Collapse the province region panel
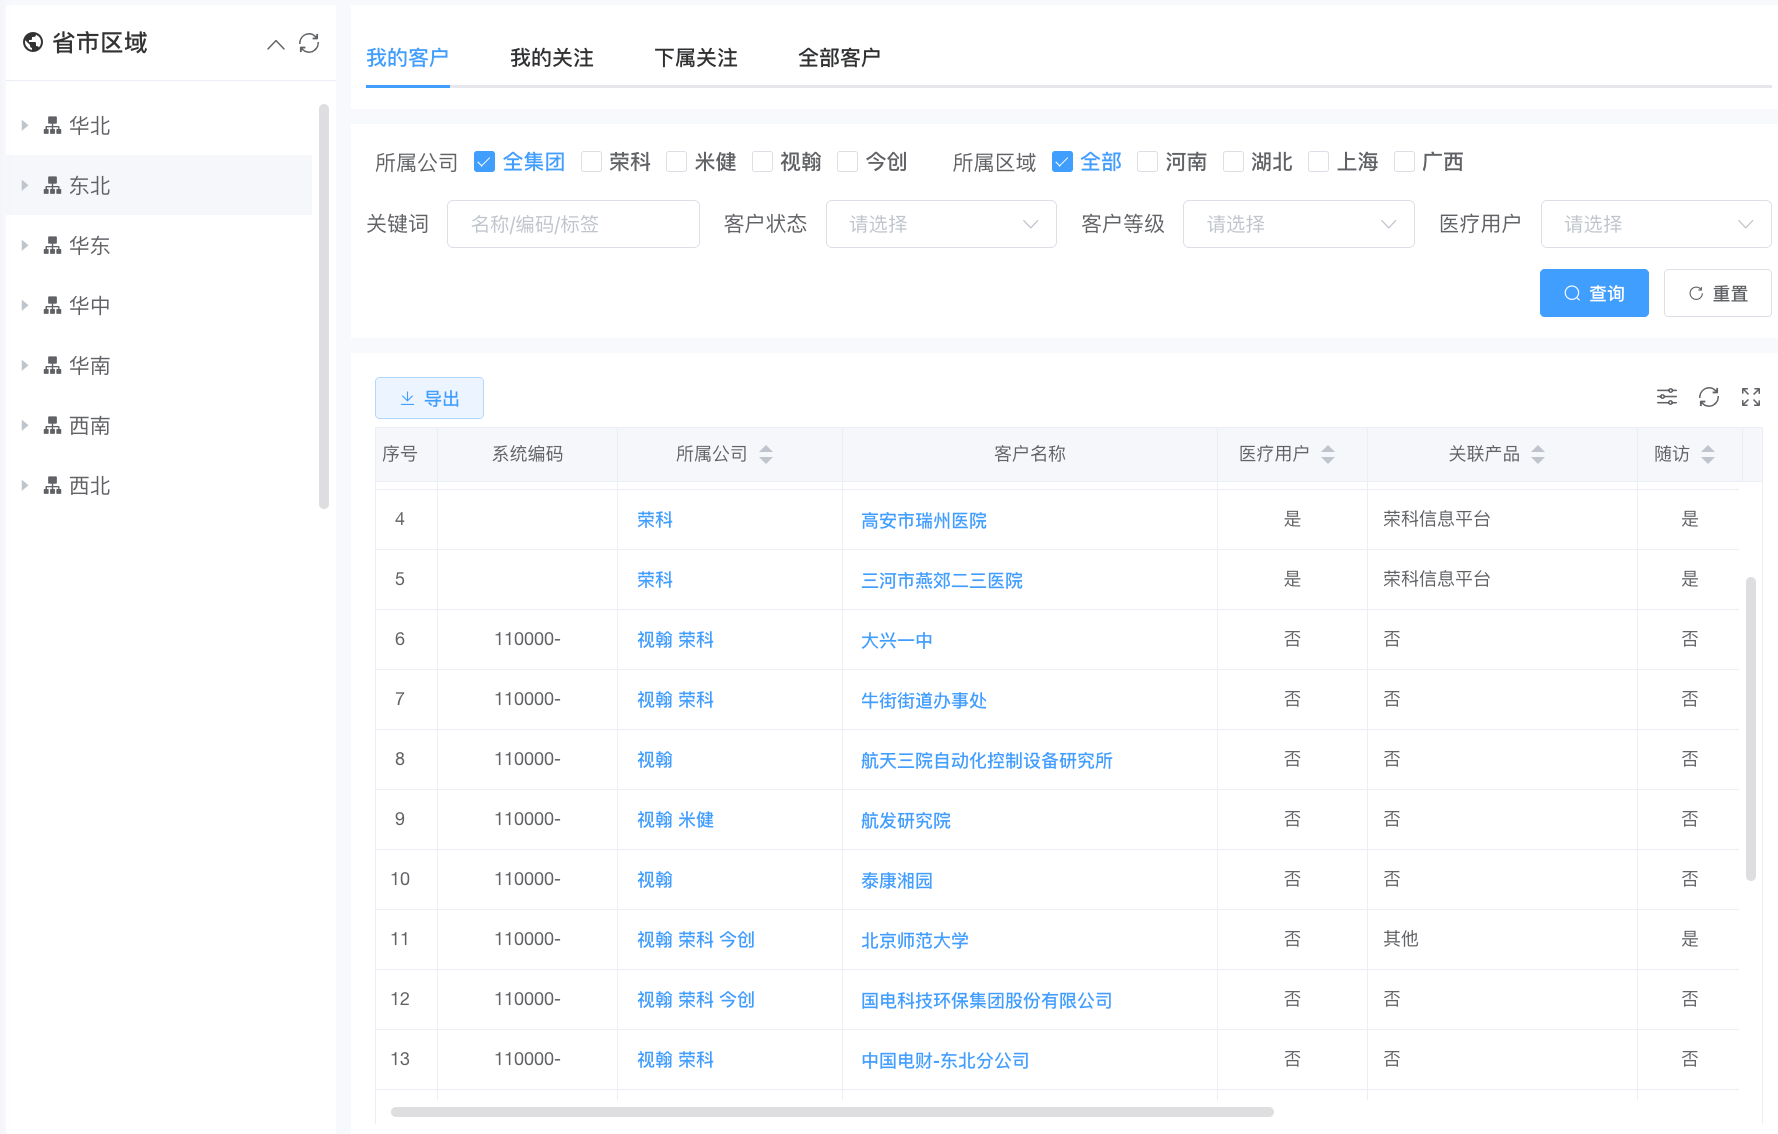The image size is (1778, 1134). click(x=276, y=44)
